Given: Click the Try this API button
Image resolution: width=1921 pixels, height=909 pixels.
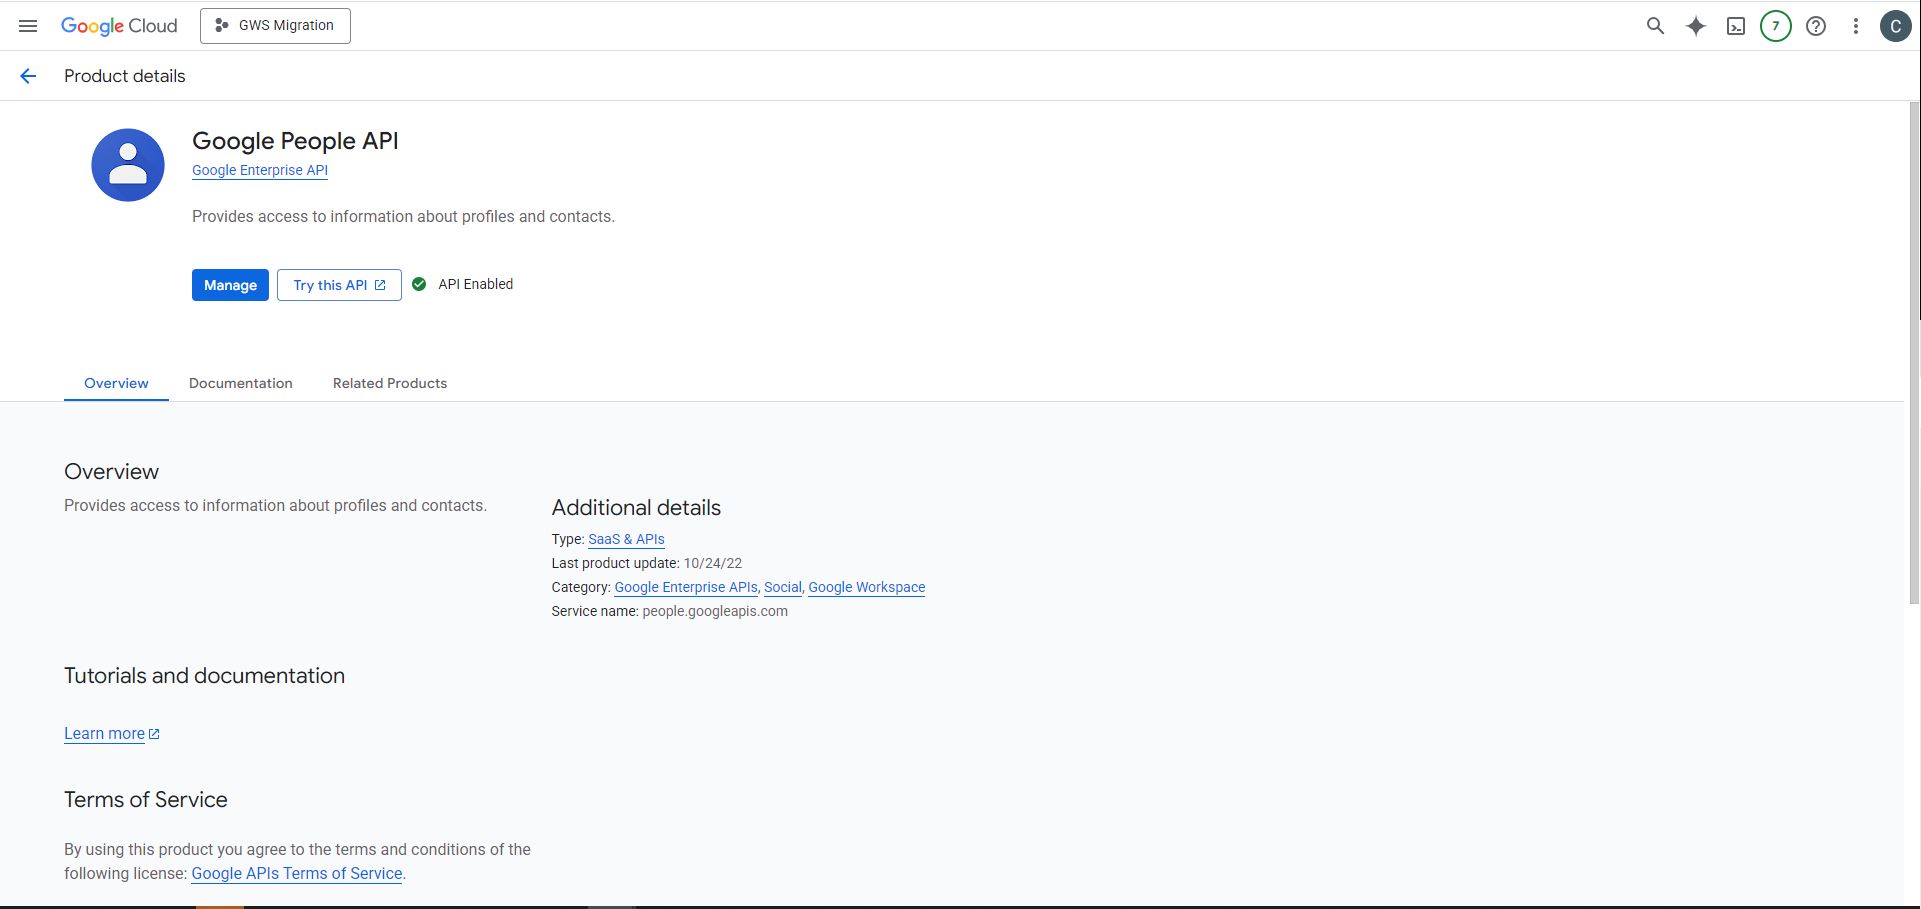Looking at the screenshot, I should click(x=339, y=285).
